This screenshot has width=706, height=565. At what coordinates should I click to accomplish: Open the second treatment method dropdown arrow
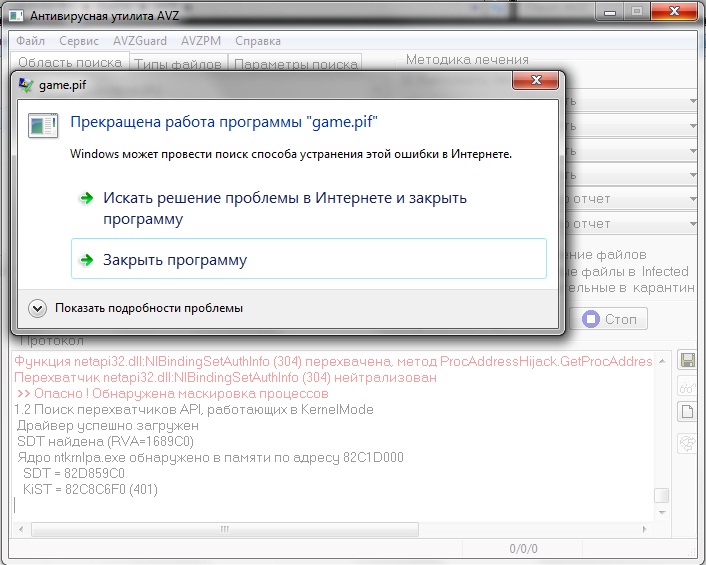coord(693,126)
